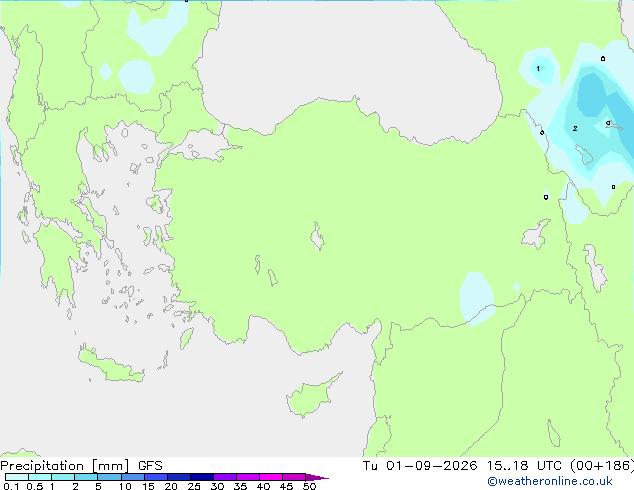Choose the 20–25 mm legend color swatch
The image size is (634, 490).
point(179,477)
